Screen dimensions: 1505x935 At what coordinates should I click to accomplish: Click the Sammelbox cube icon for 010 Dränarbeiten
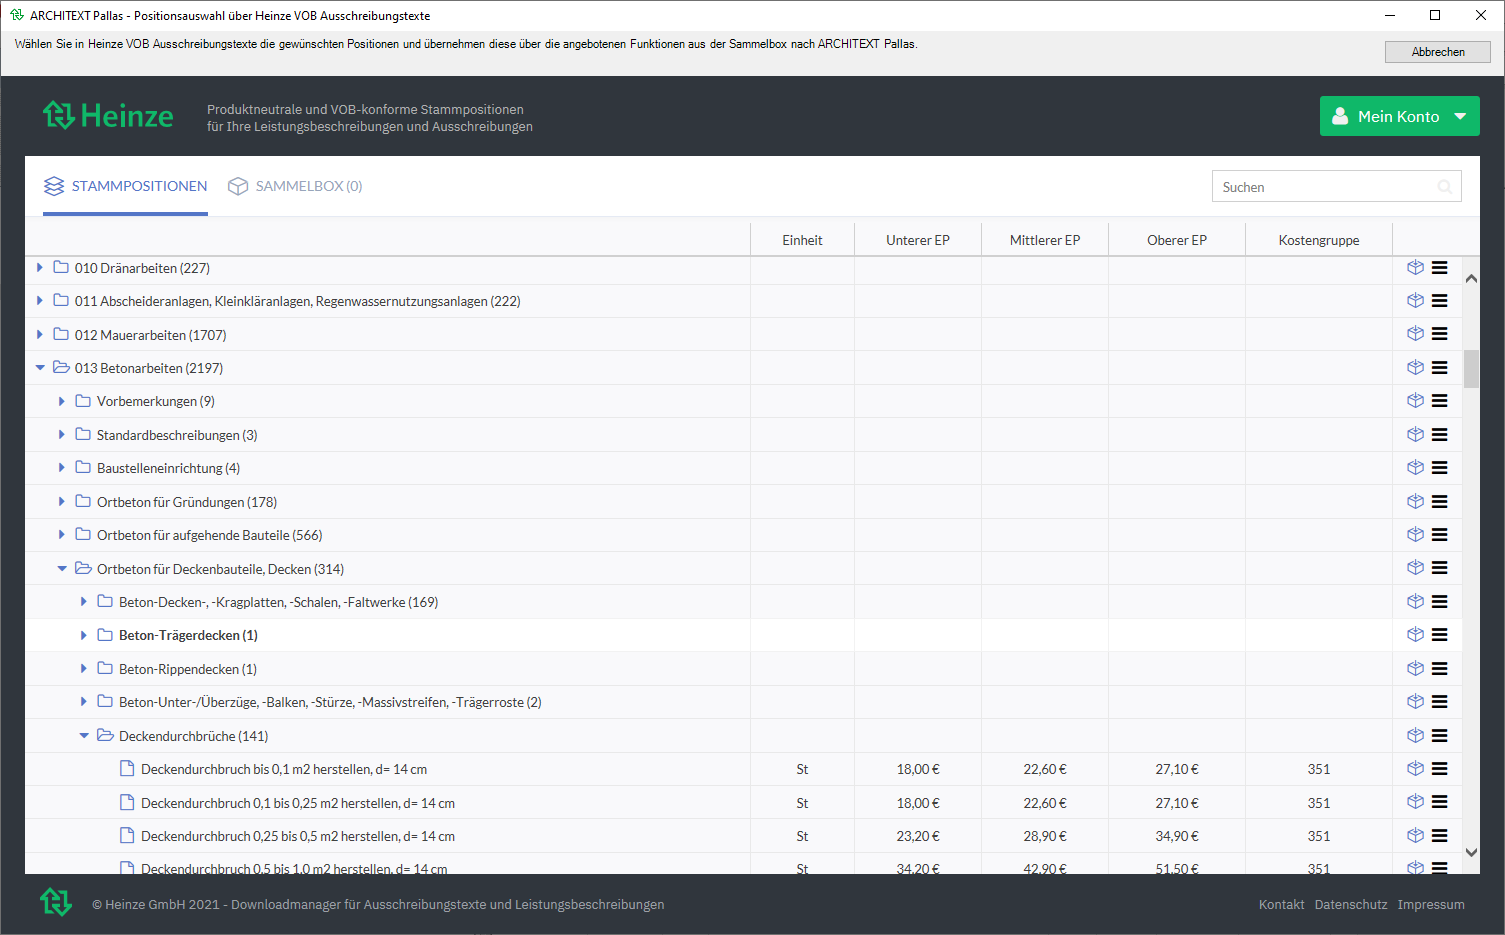pos(1415,268)
